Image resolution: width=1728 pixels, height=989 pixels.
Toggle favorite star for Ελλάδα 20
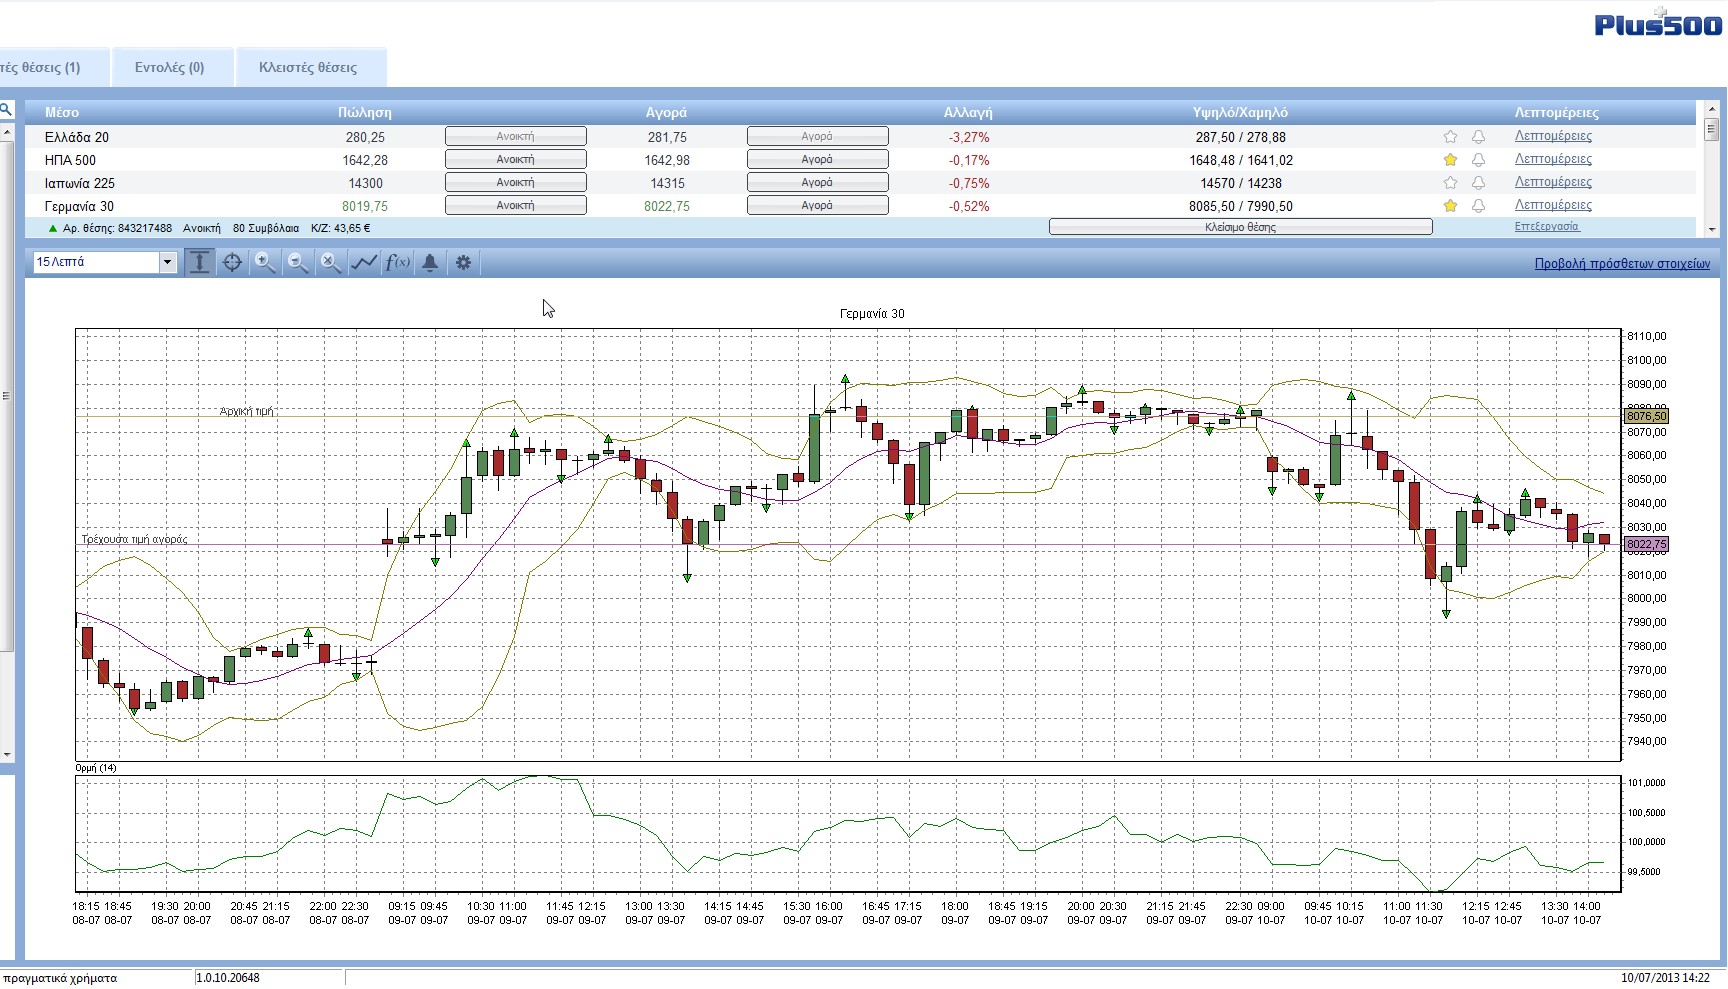pos(1450,137)
